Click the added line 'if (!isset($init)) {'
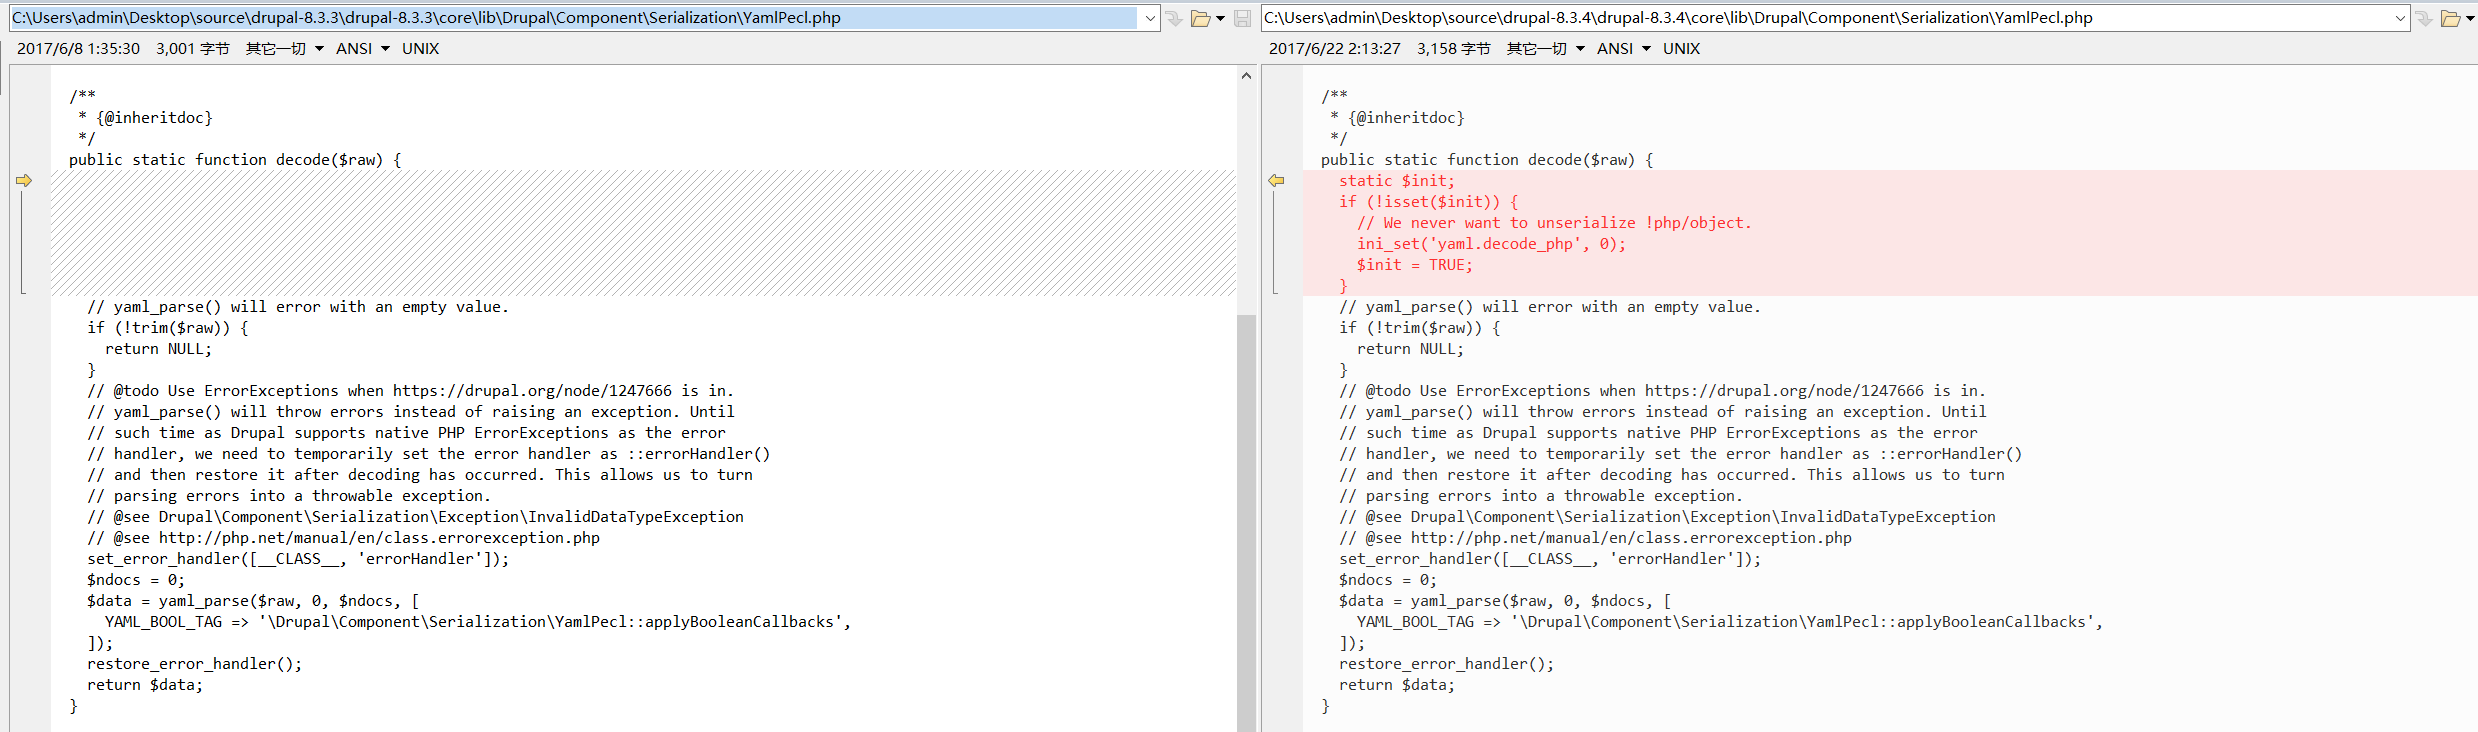This screenshot has width=2478, height=732. click(1428, 202)
